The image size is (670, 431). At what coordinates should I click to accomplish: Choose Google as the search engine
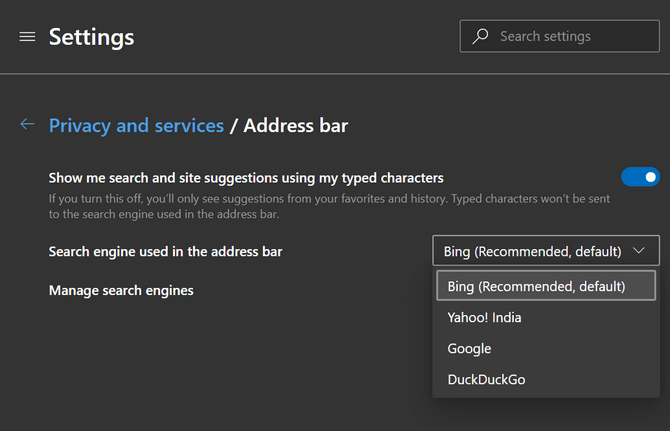(546, 349)
